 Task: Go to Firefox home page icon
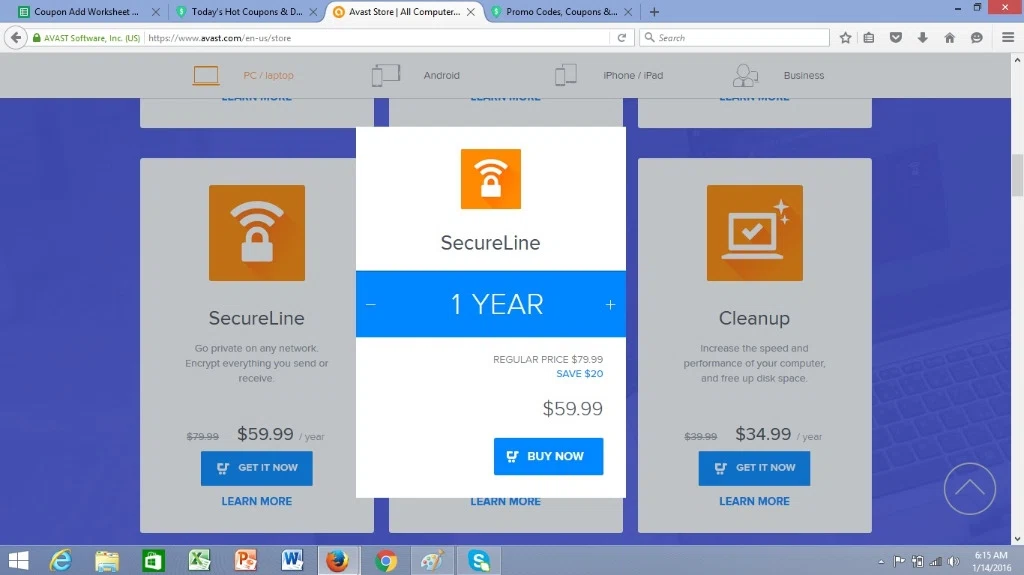(x=950, y=38)
